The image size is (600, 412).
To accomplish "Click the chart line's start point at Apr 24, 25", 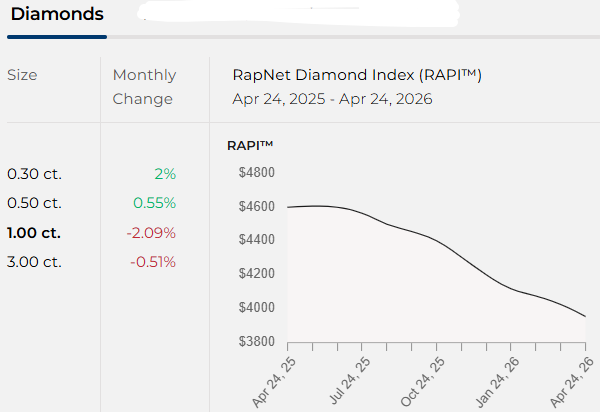I will click(x=288, y=207).
